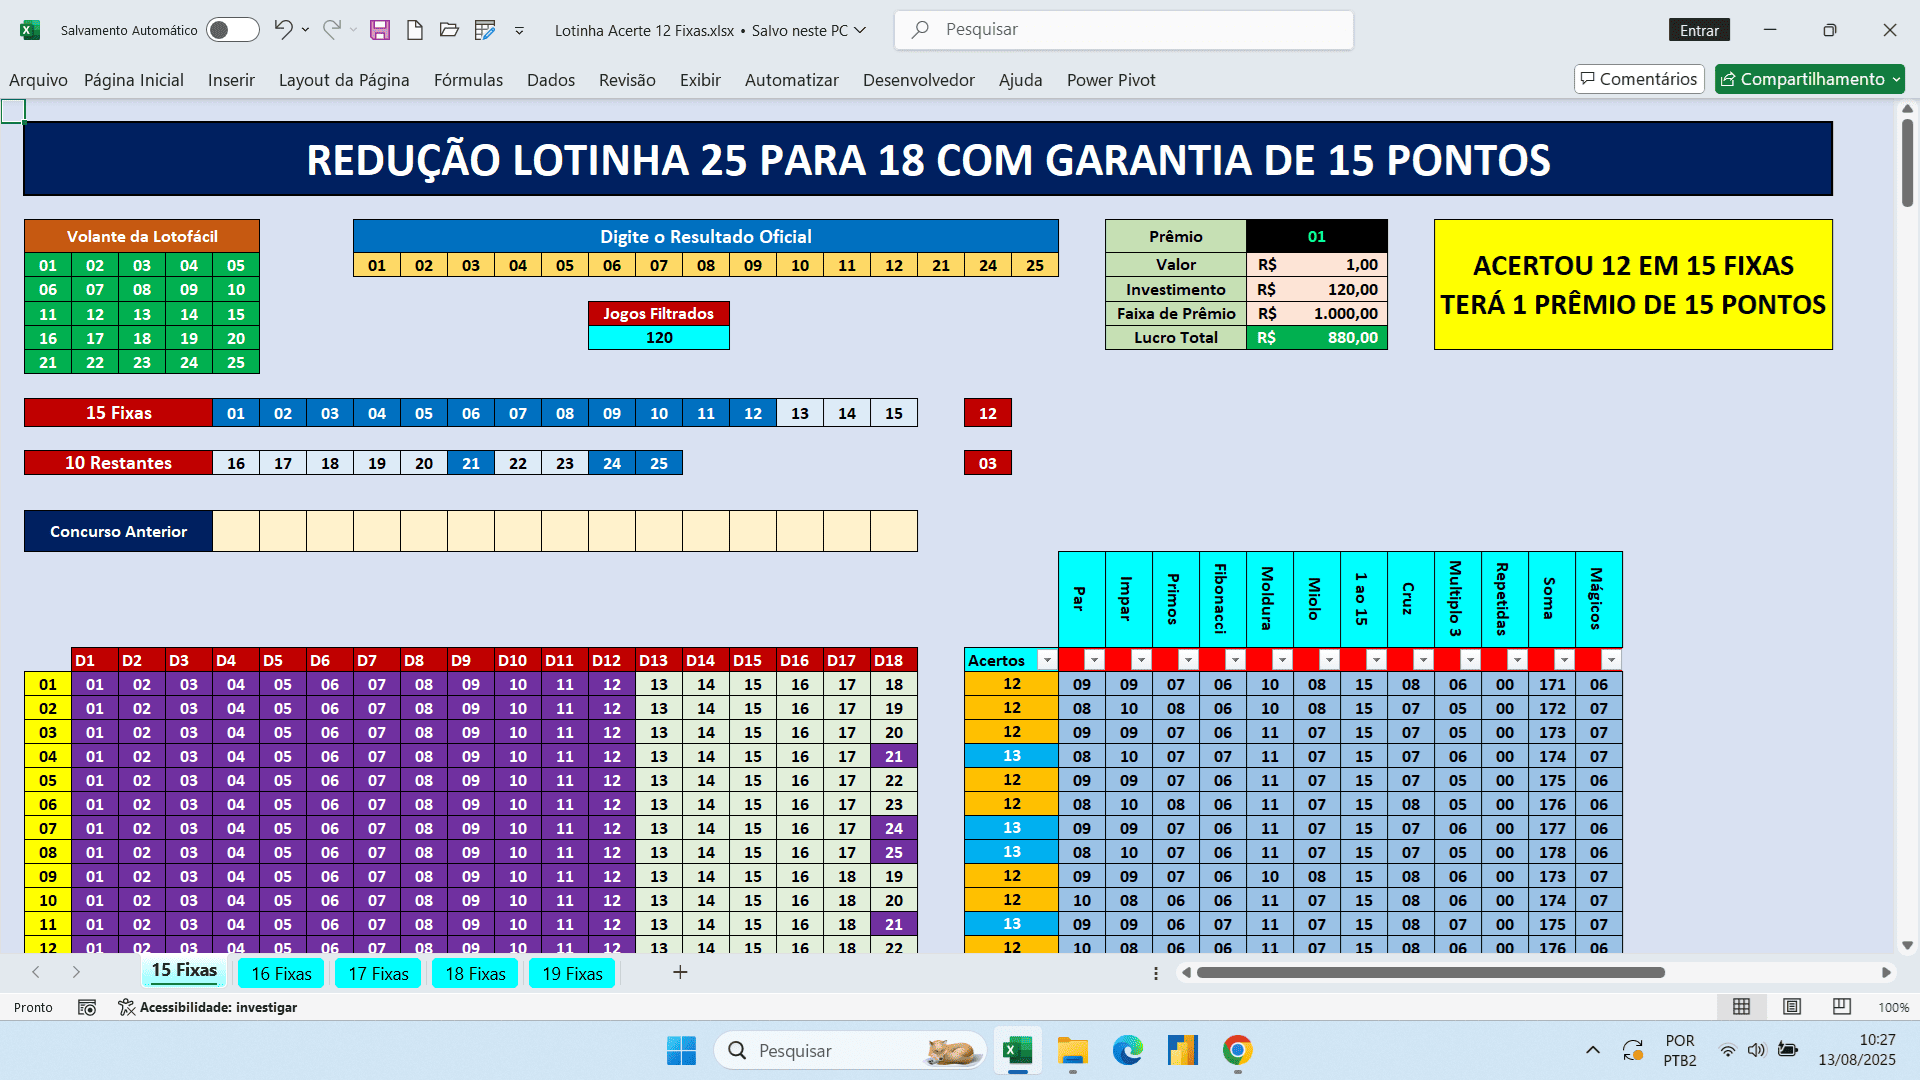Open the Fórmulas ribbon tab
This screenshot has width=1920, height=1080.
pyautogui.click(x=468, y=80)
